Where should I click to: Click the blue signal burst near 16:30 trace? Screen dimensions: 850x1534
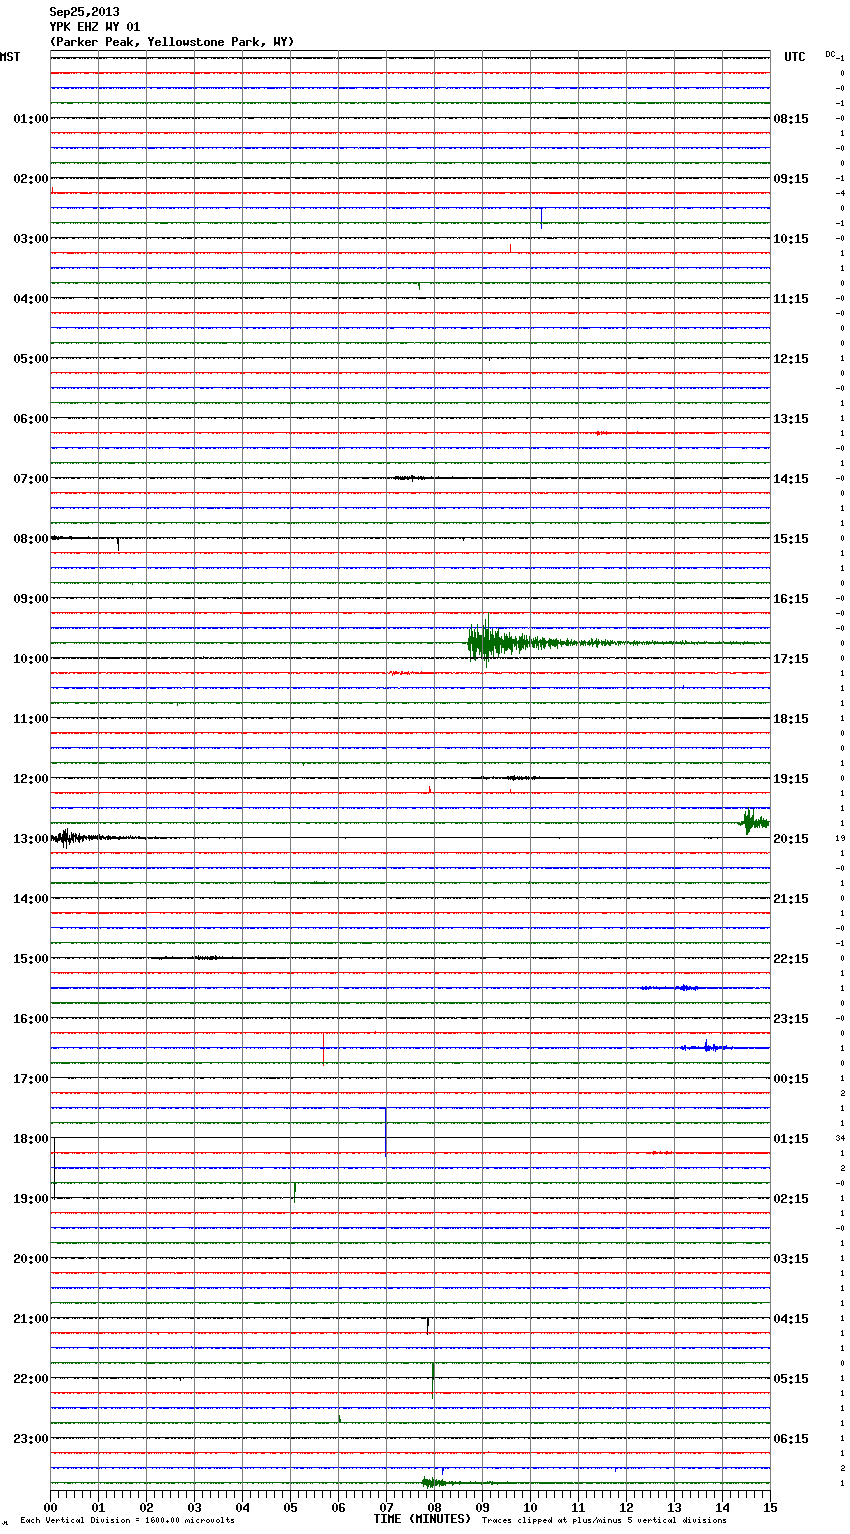(x=707, y=1047)
